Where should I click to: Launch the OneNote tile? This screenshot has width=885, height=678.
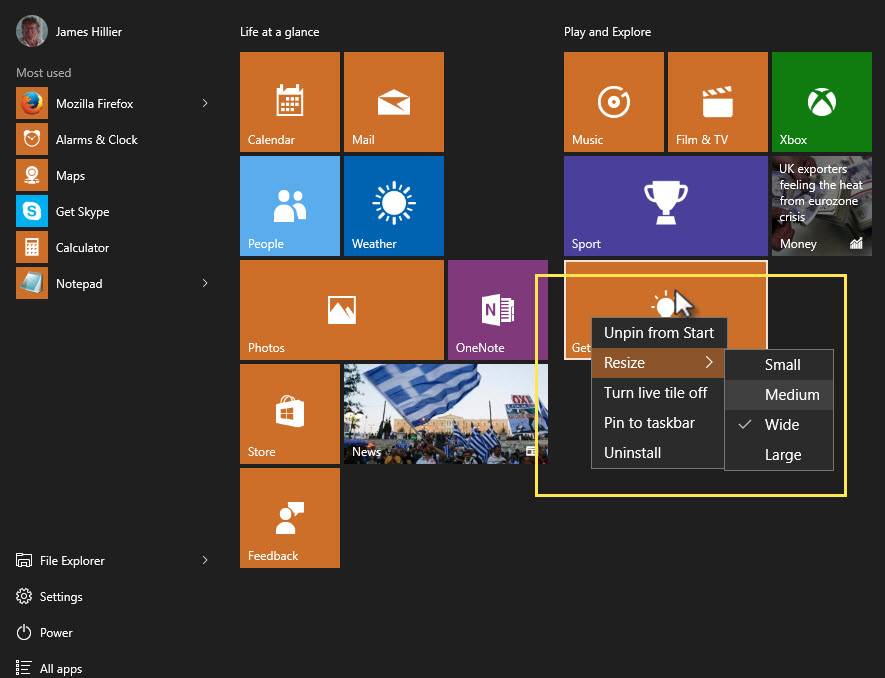click(x=497, y=309)
